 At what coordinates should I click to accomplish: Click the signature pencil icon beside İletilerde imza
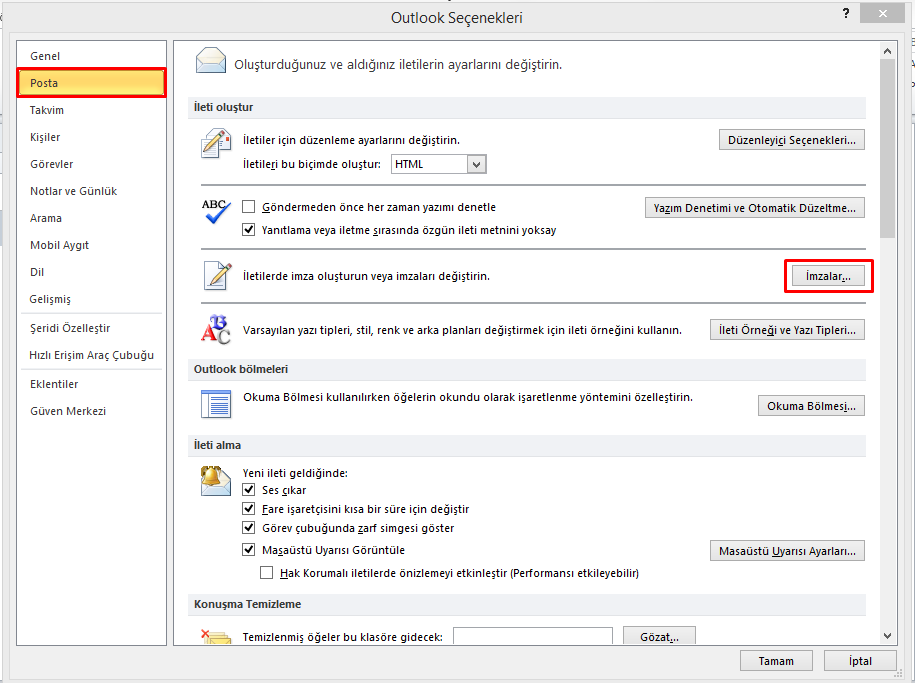coord(218,276)
